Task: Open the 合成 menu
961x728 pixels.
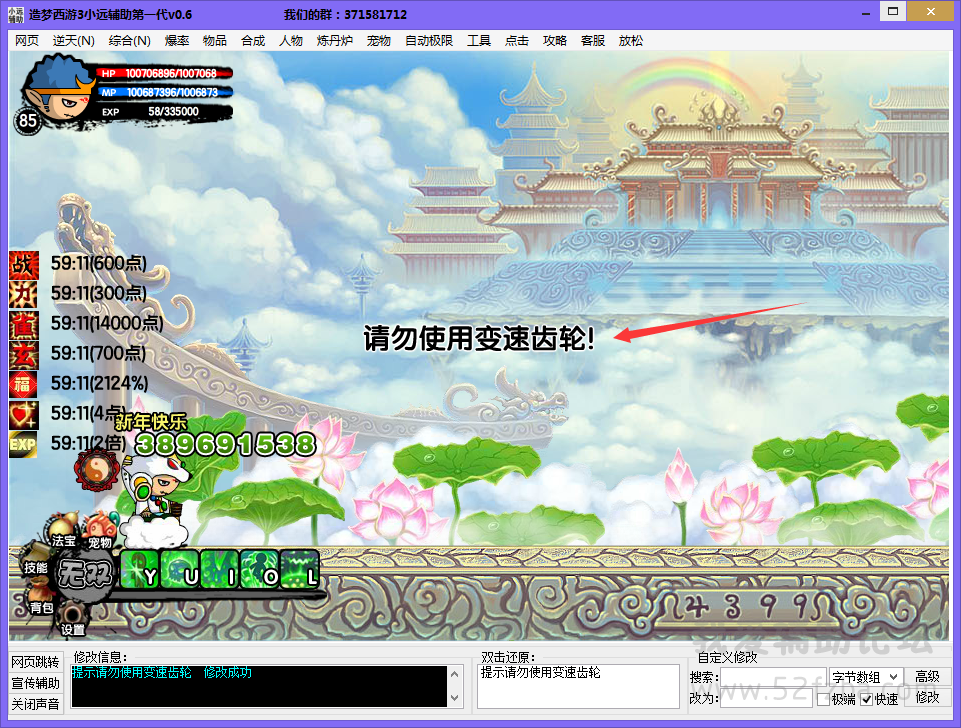Action: pos(253,41)
